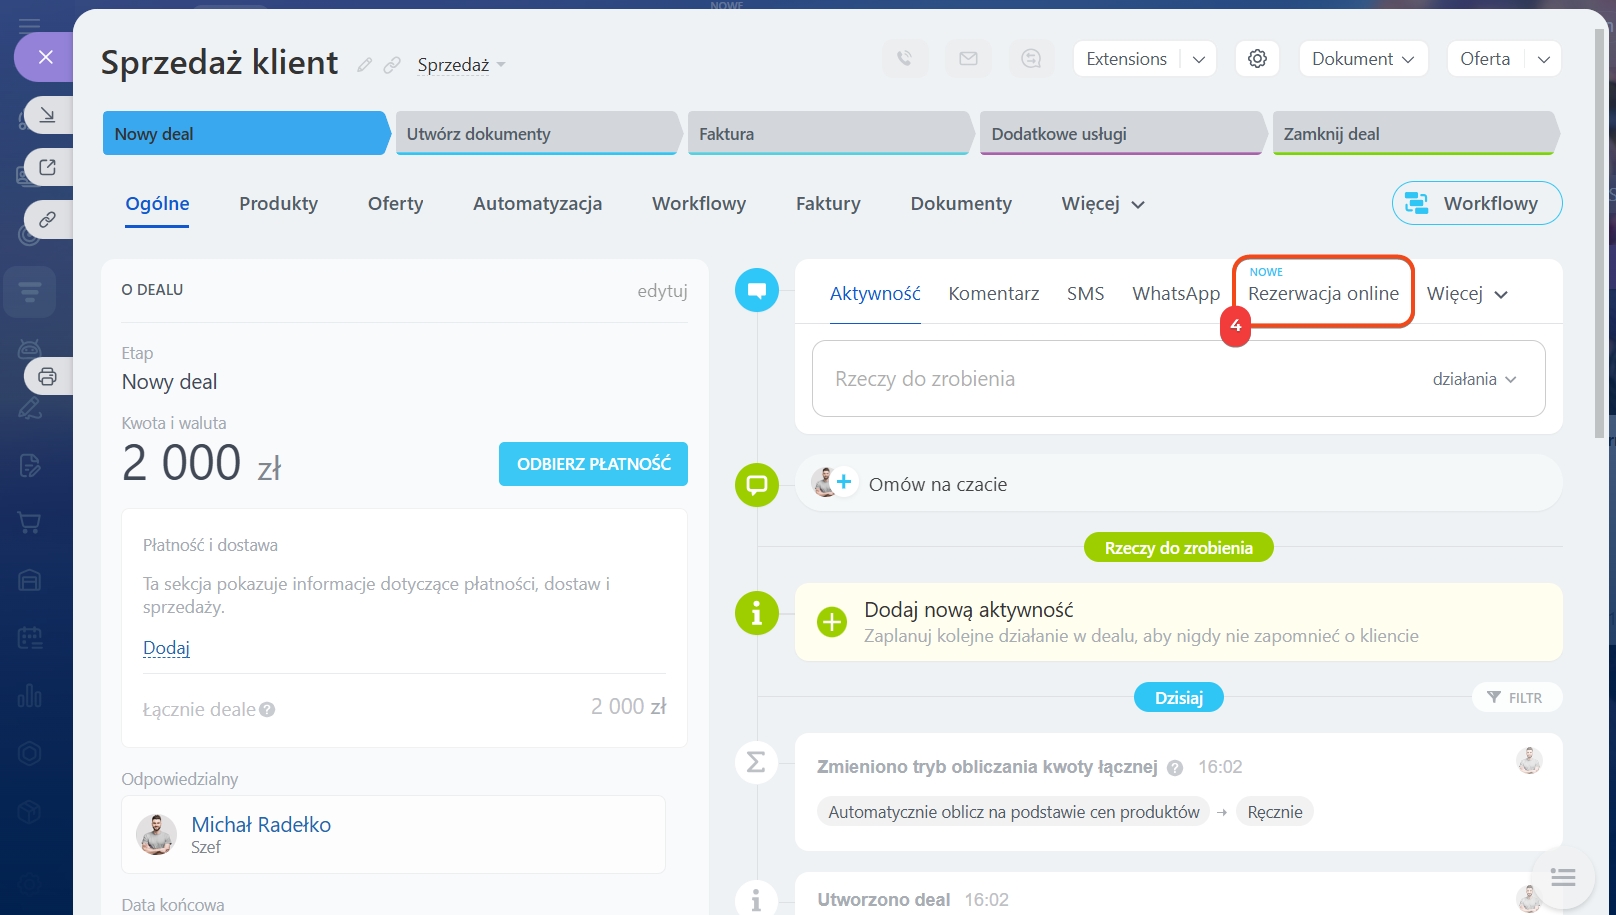Click the ODBIERZ PŁATNOŚĆ button

pyautogui.click(x=593, y=464)
